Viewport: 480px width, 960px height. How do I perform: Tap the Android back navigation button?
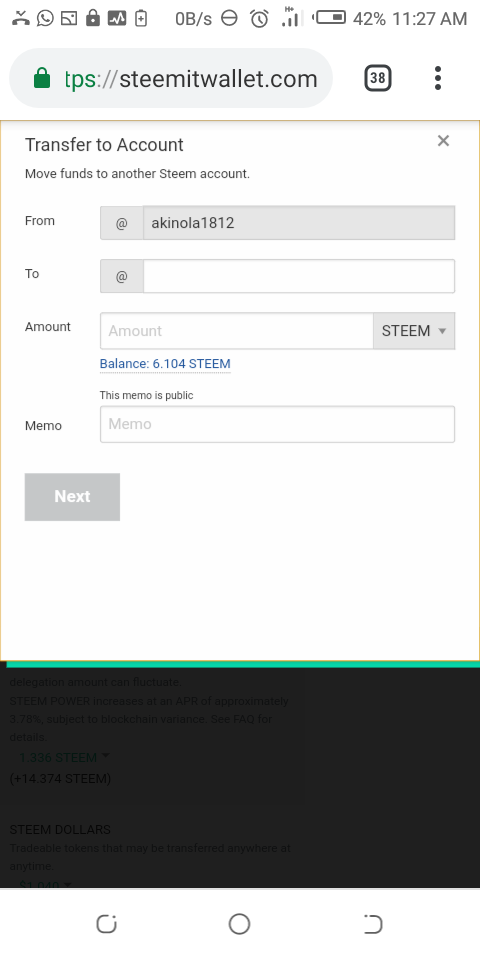(372, 924)
